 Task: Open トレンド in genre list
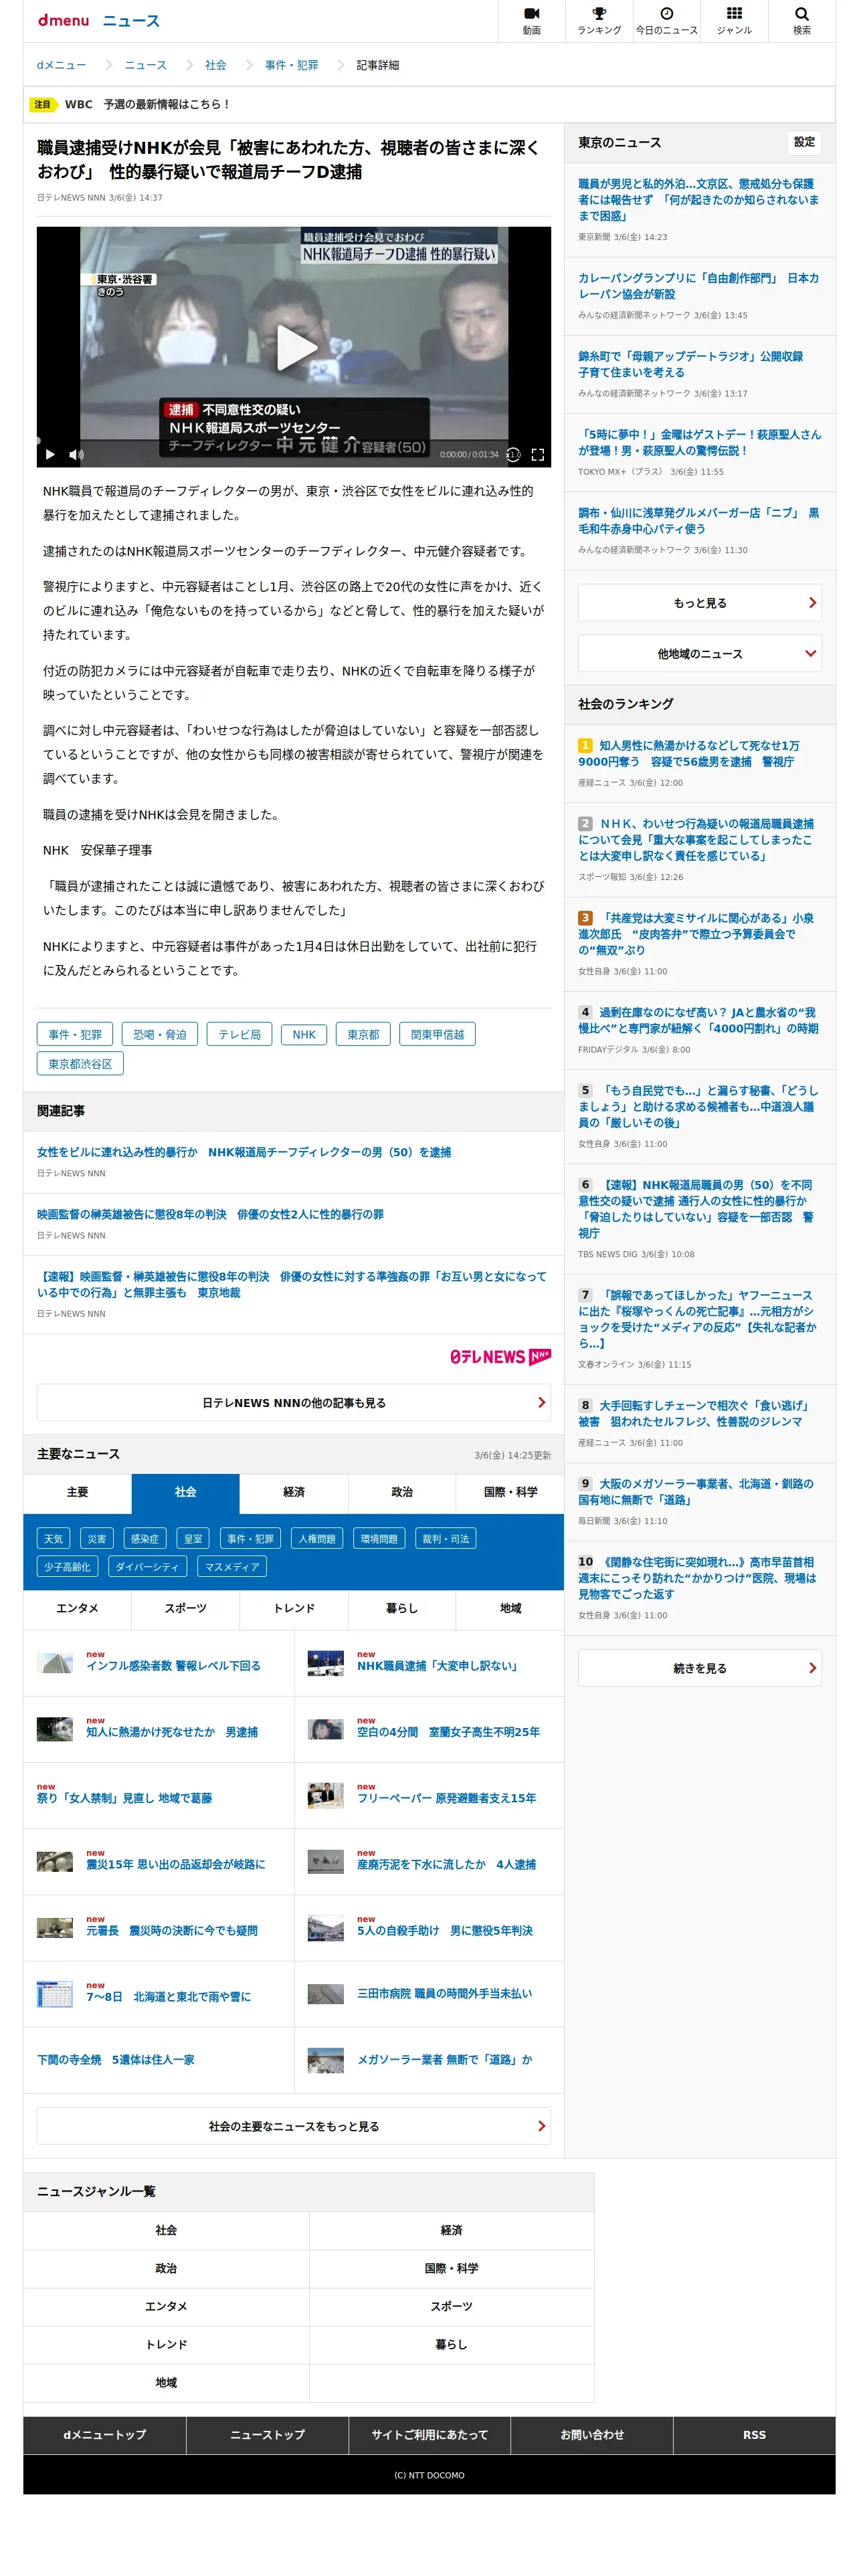(166, 2344)
